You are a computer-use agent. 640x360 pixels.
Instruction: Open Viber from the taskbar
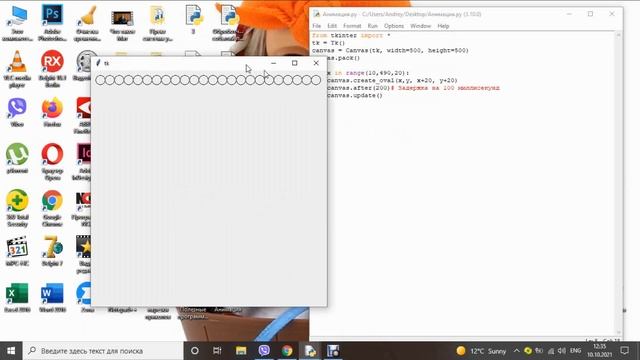264,351
